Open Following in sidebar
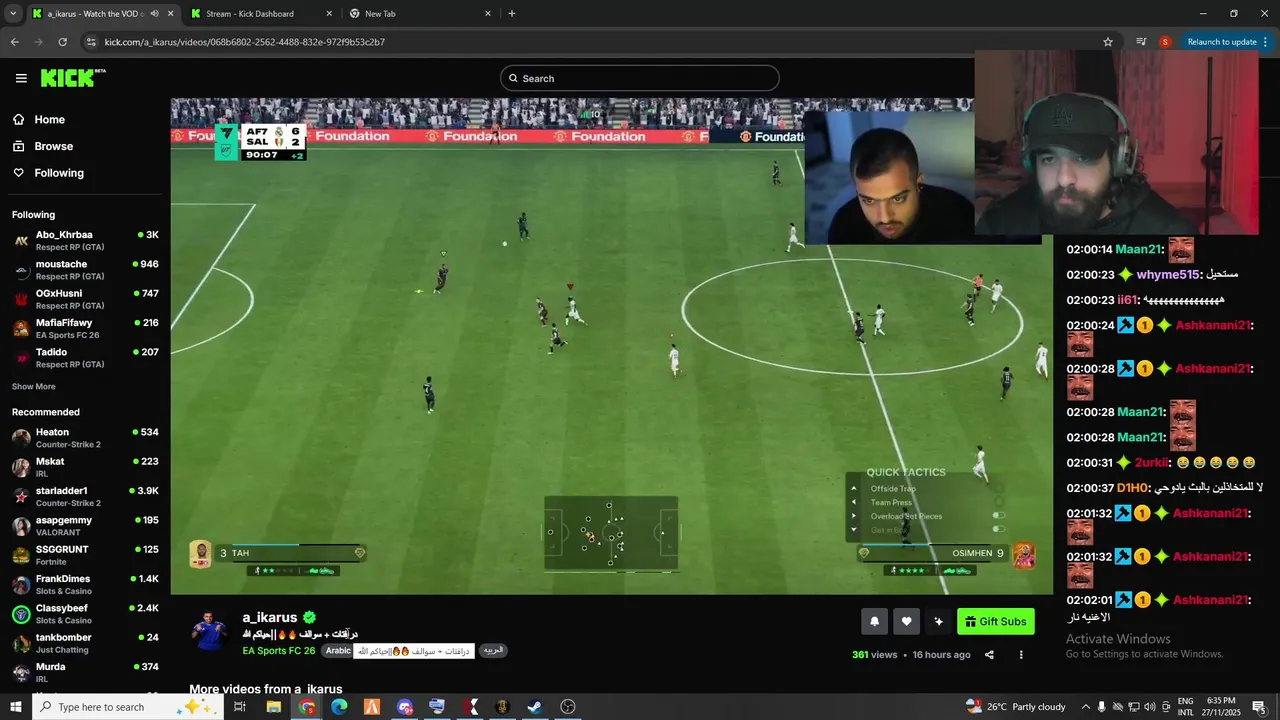 coord(59,173)
